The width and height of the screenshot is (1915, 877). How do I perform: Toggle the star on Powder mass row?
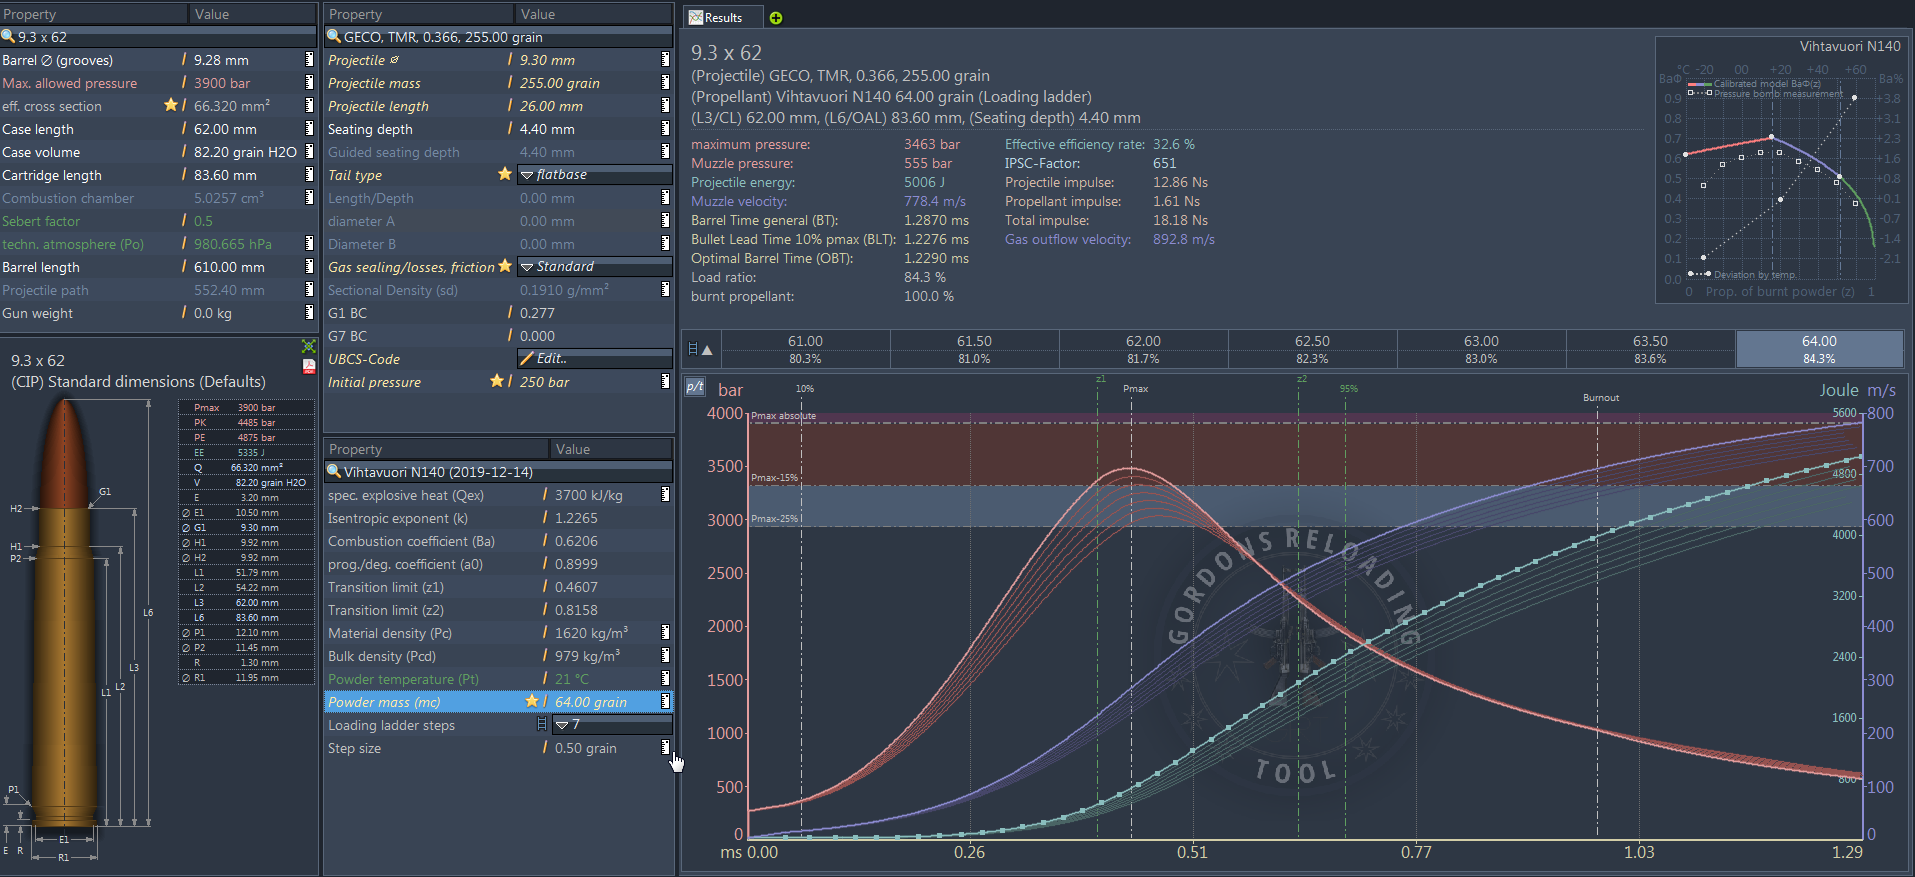(532, 702)
